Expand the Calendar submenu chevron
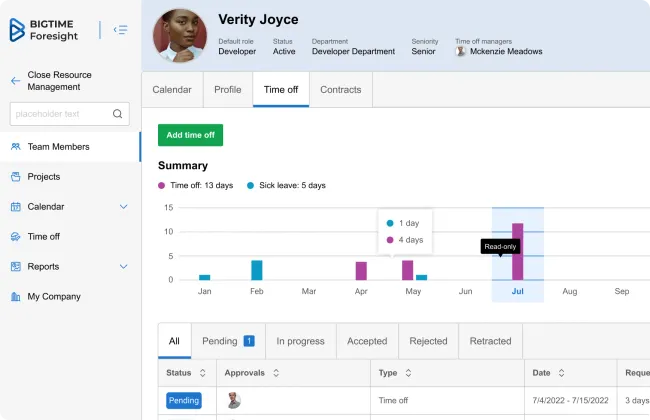 coord(124,207)
